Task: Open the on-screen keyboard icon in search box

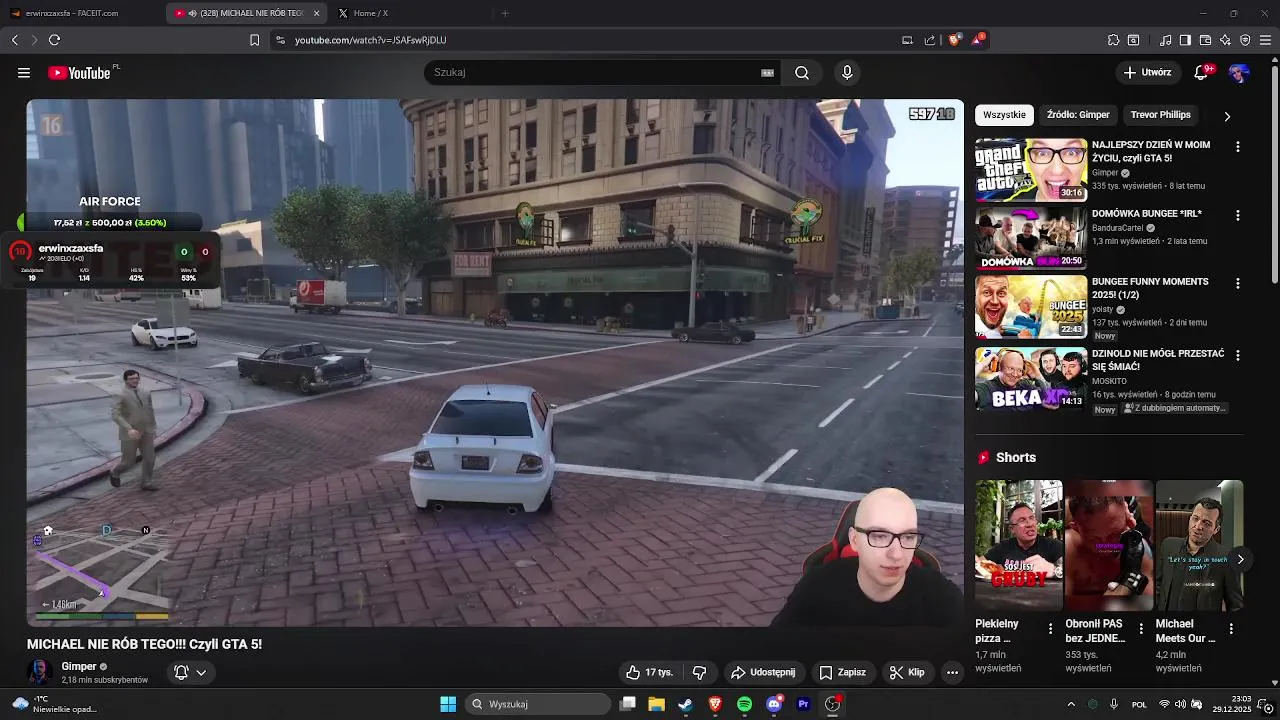Action: (x=767, y=72)
